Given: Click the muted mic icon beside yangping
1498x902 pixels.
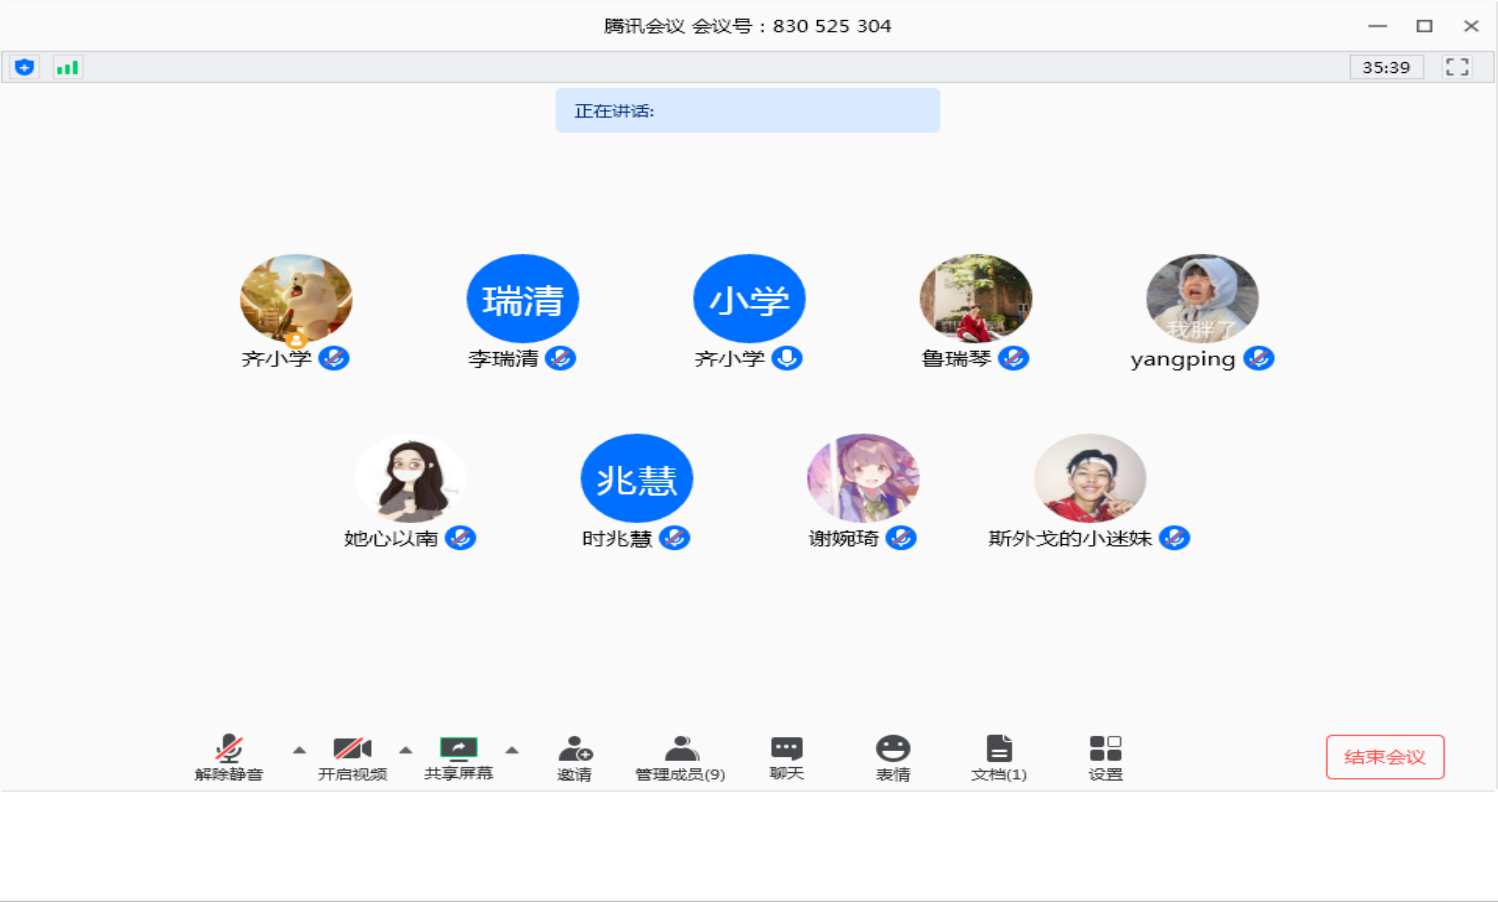Looking at the screenshot, I should (1259, 358).
